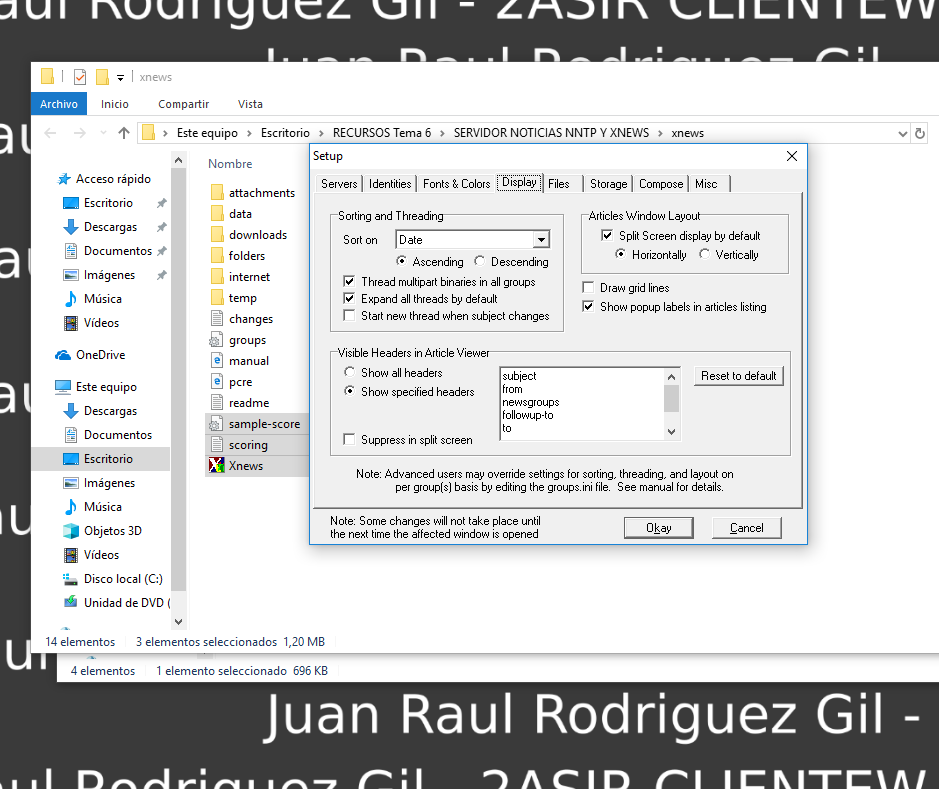Go up one folder level arrow
This screenshot has height=789, width=939.
[x=124, y=133]
